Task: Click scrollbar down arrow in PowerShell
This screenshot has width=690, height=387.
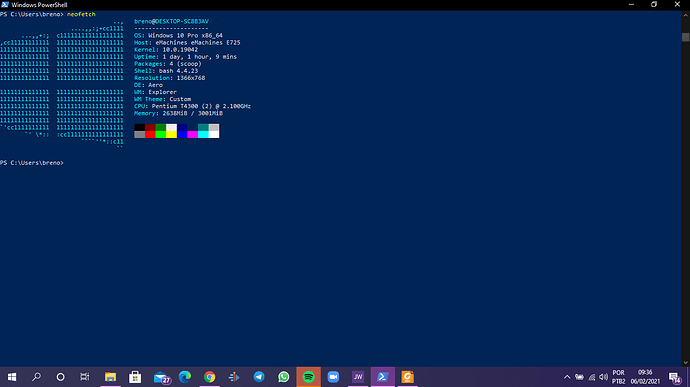Action: click(686, 363)
